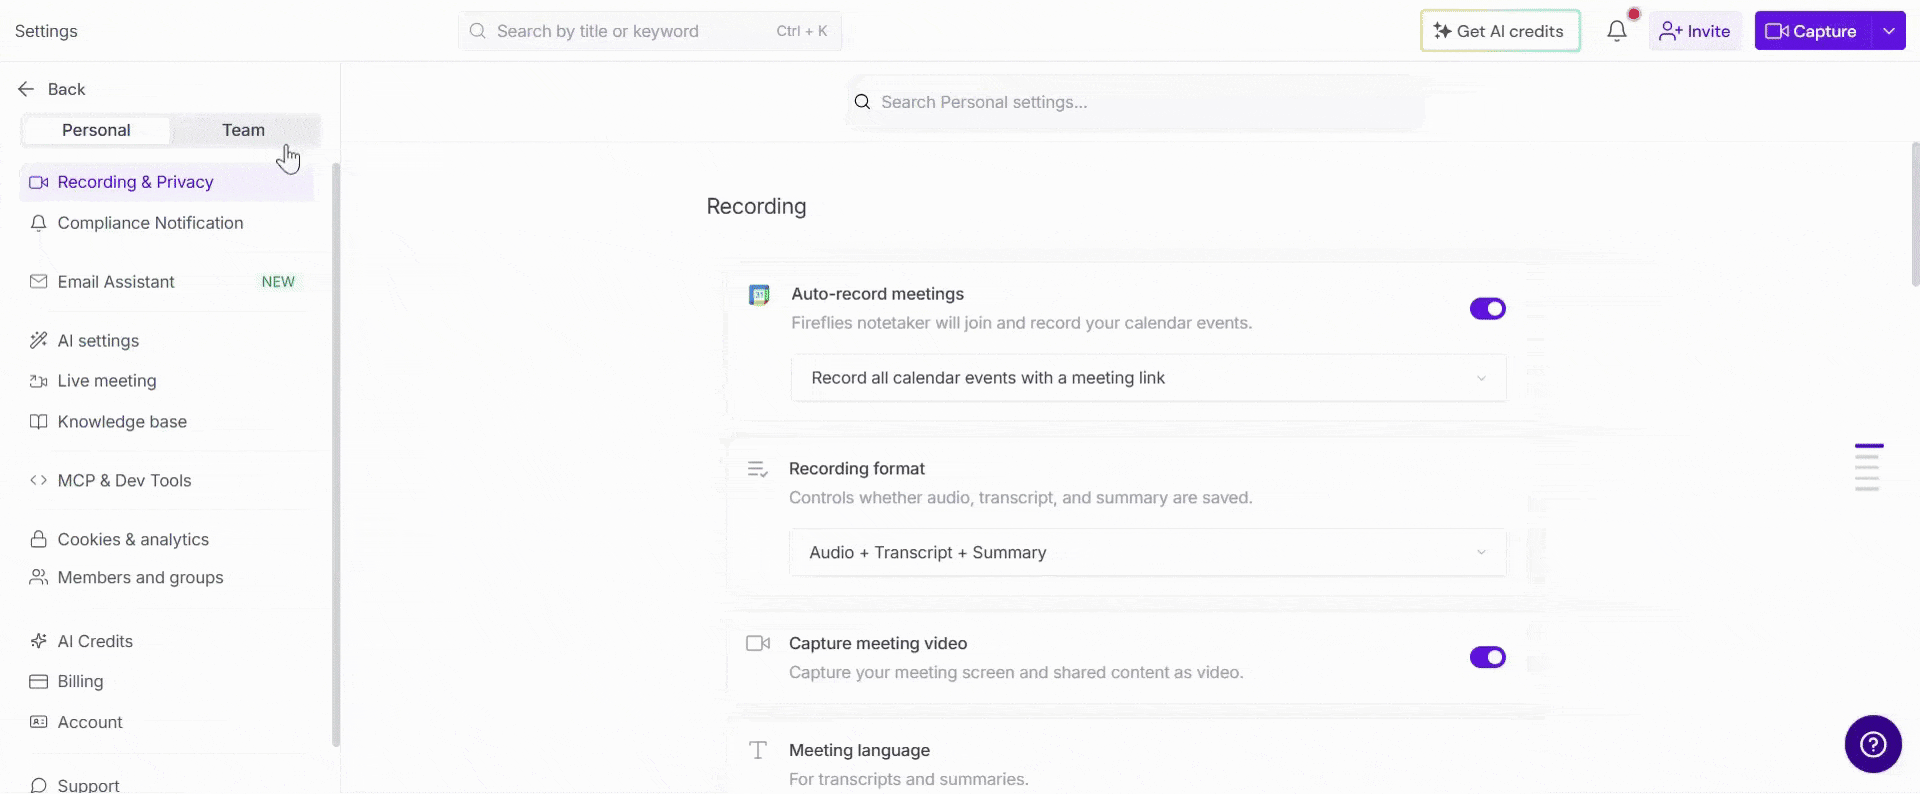This screenshot has height=794, width=1920.
Task: Click the NEW badge next to Email Assistant
Action: (278, 282)
